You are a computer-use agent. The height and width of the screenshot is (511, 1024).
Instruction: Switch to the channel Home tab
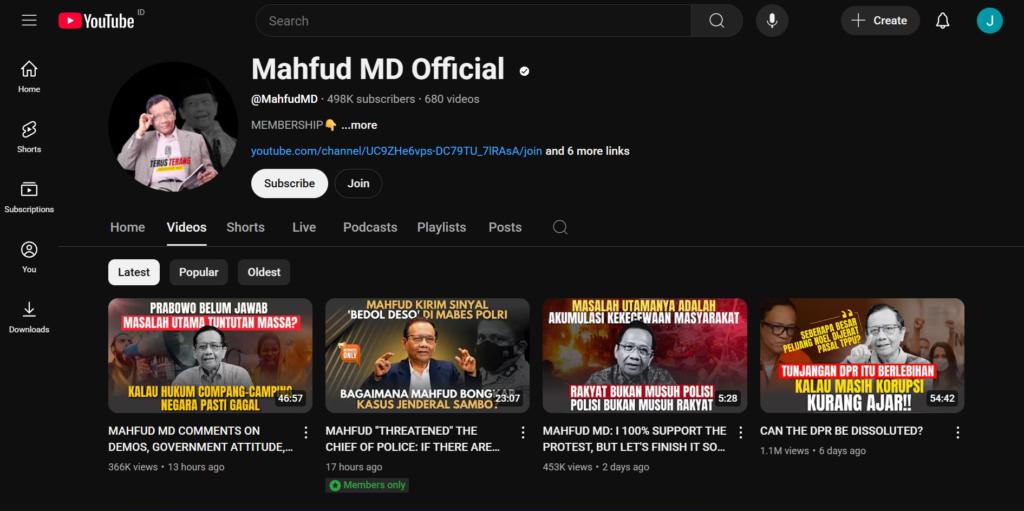coord(127,227)
